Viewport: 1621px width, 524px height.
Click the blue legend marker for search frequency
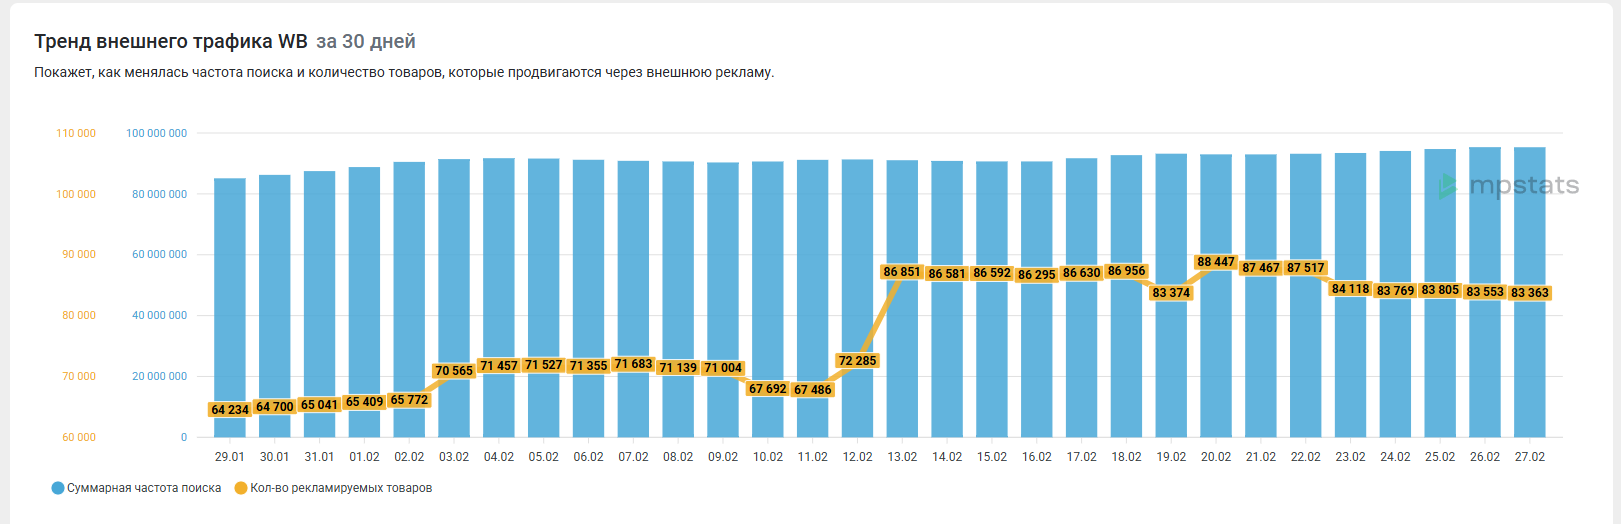pos(58,488)
